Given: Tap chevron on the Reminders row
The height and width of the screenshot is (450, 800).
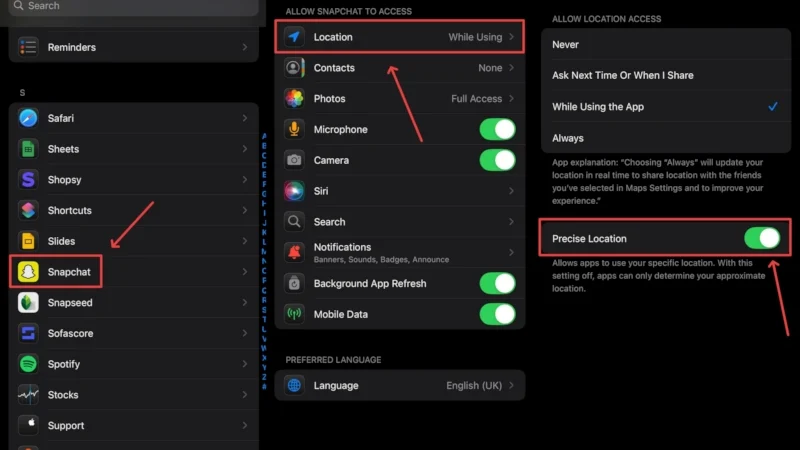Looking at the screenshot, I should click(245, 47).
